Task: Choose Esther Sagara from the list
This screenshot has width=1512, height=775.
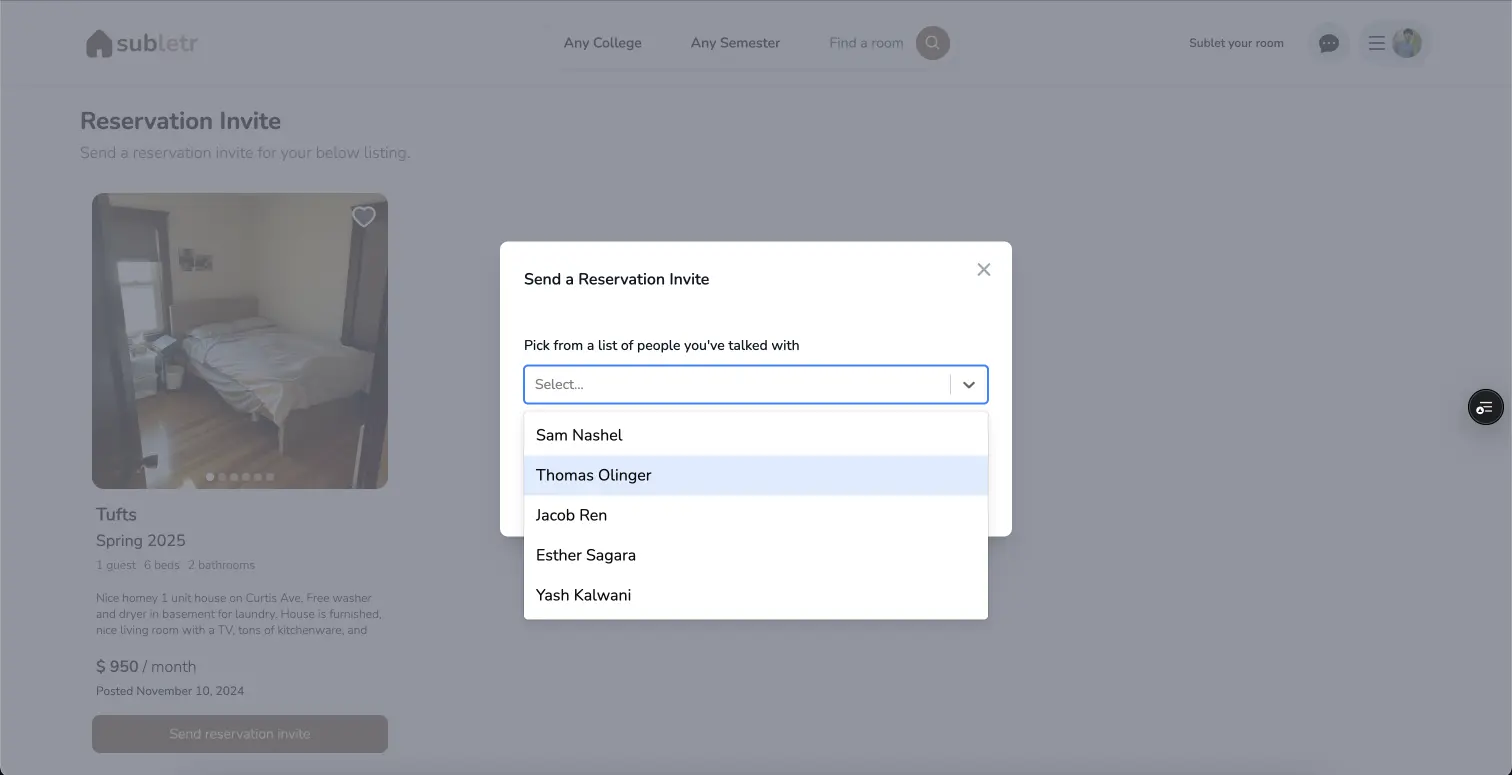Action: tap(756, 555)
